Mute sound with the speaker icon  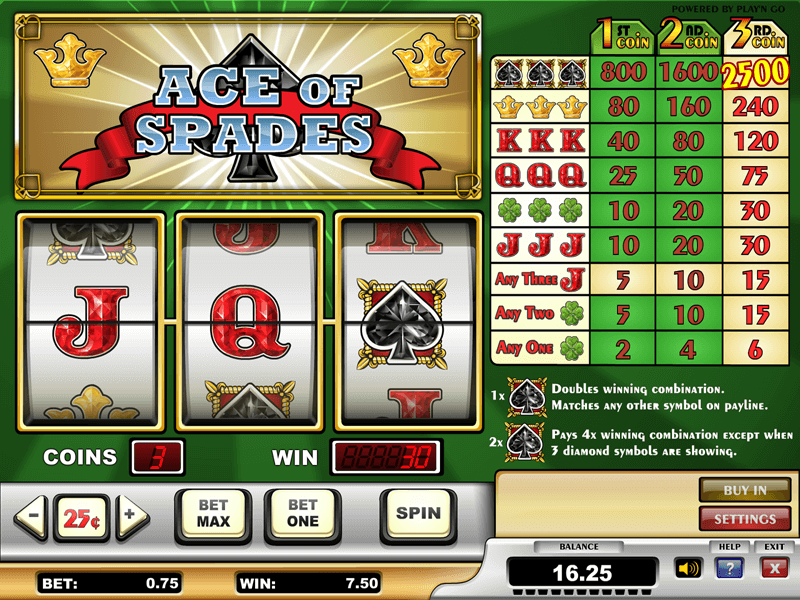pos(688,567)
